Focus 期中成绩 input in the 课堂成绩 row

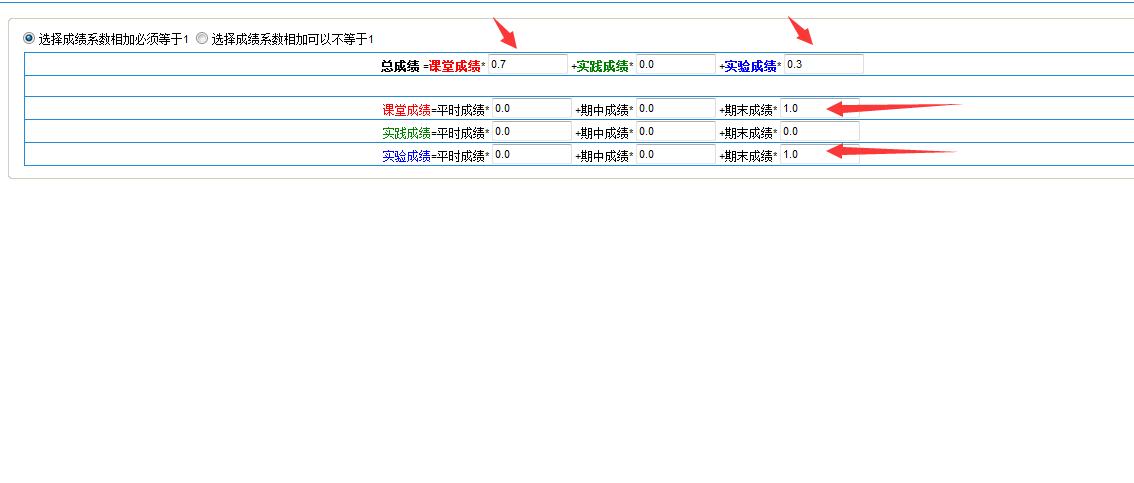click(675, 108)
